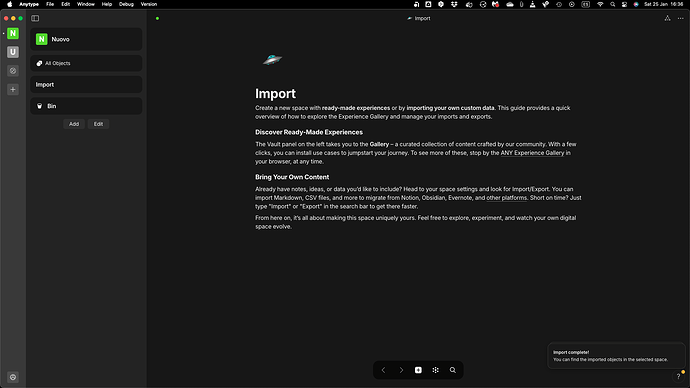Open the ANY Experience Gallery link
Viewport: 690px width, 388px height.
532,153
